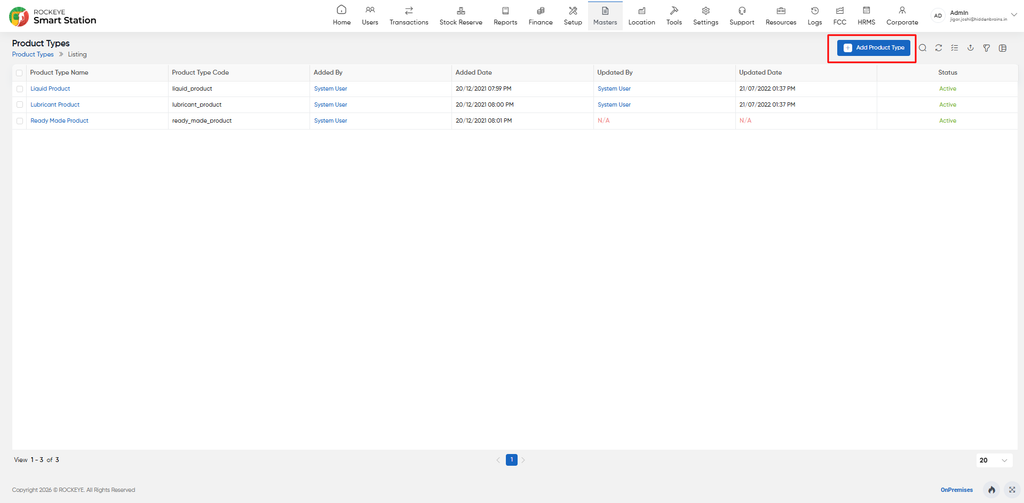Check the Ready Made Product row checkbox
Viewport: 1024px width, 503px height.
pyautogui.click(x=20, y=121)
